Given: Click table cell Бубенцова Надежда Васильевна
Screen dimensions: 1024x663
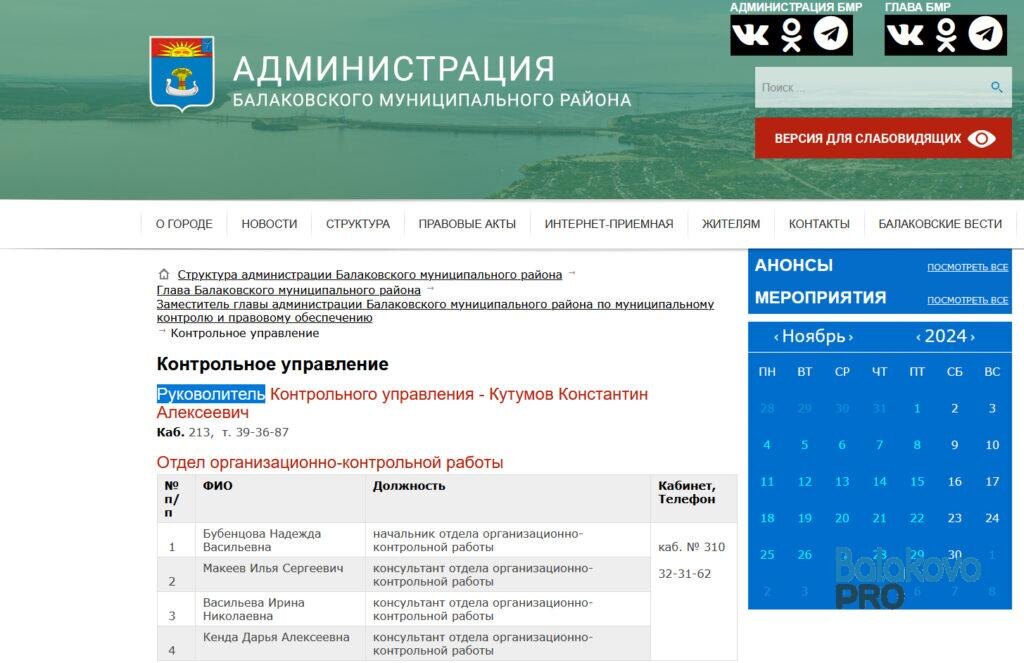Looking at the screenshot, I should coord(280,540).
